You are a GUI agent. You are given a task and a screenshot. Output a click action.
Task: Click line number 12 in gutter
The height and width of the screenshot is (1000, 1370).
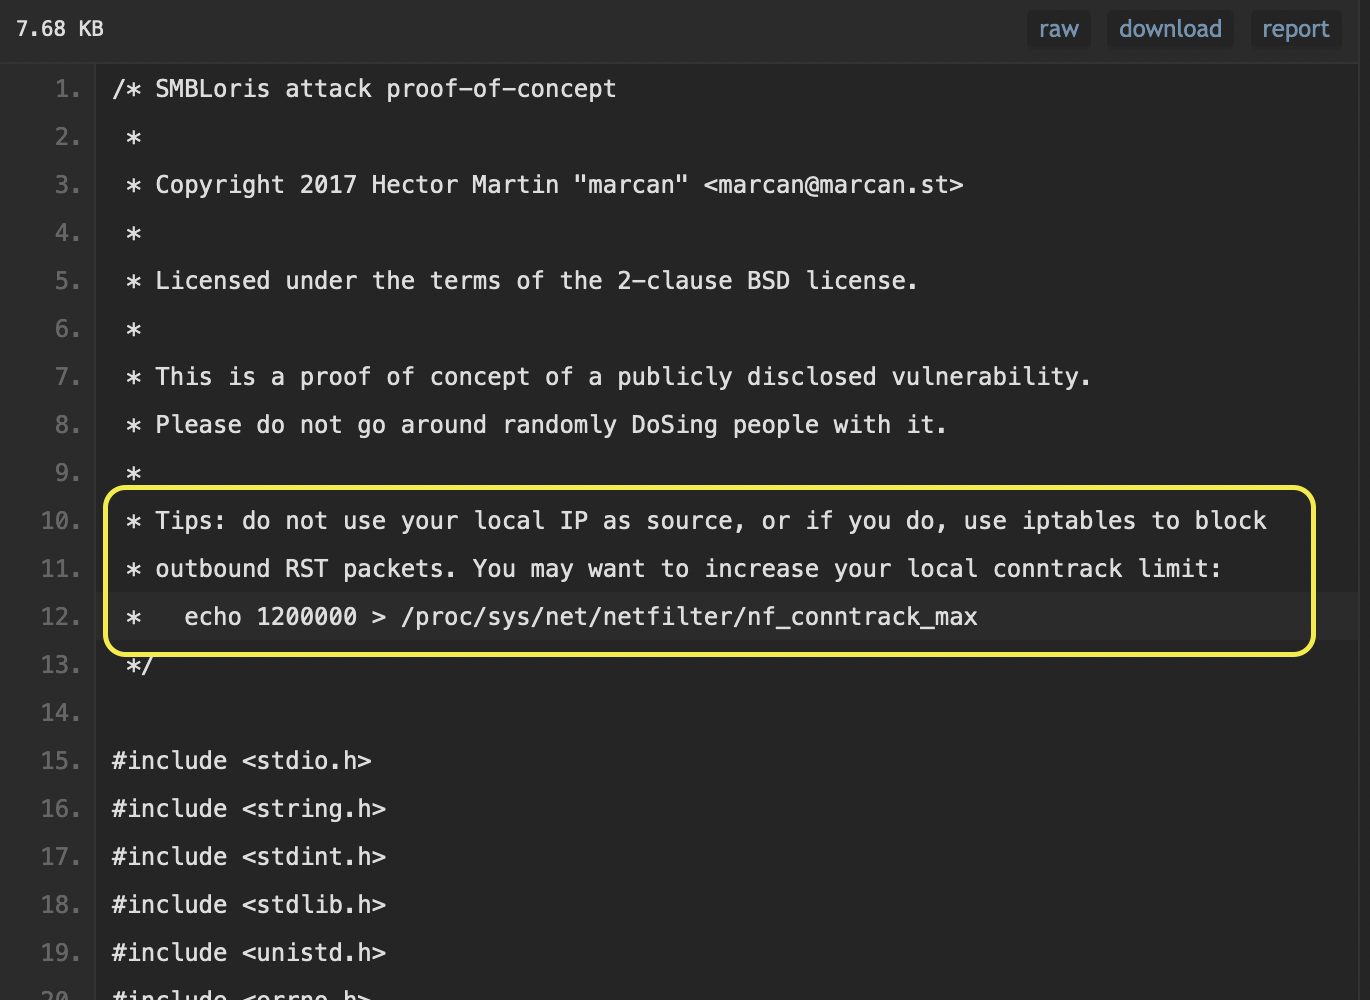click(60, 617)
